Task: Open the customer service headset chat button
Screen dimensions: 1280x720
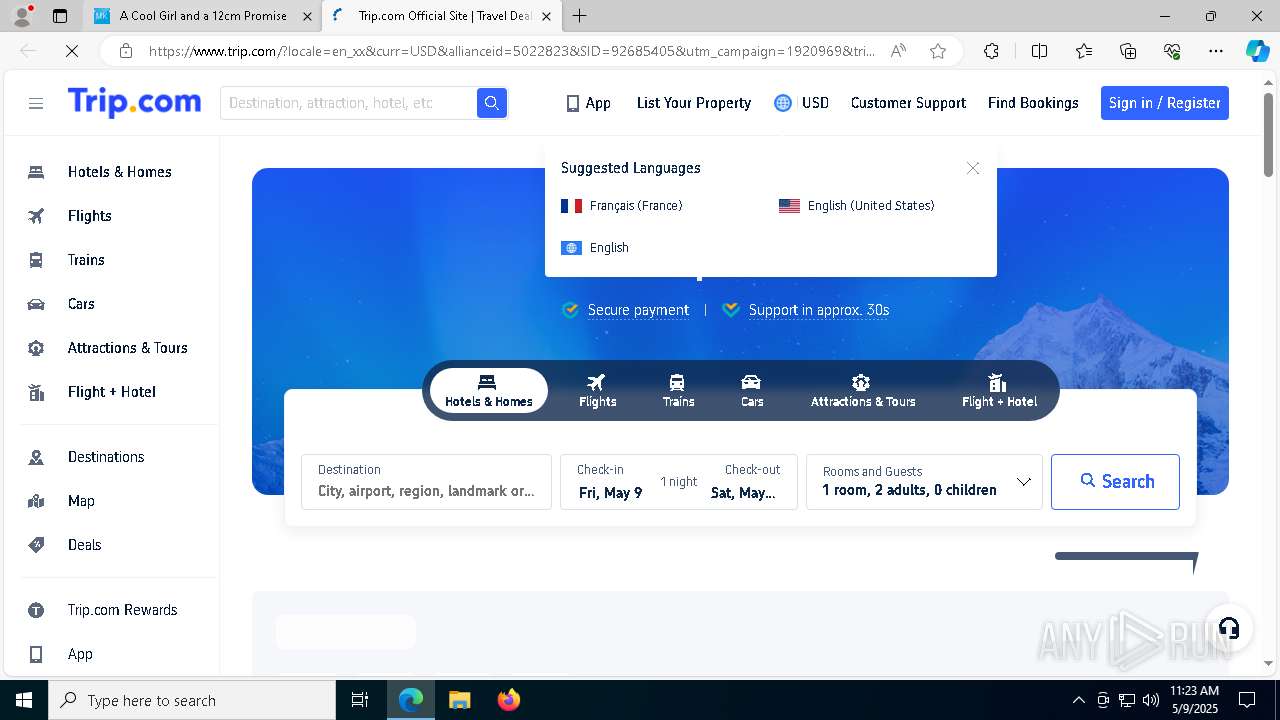Action: pos(1229,628)
